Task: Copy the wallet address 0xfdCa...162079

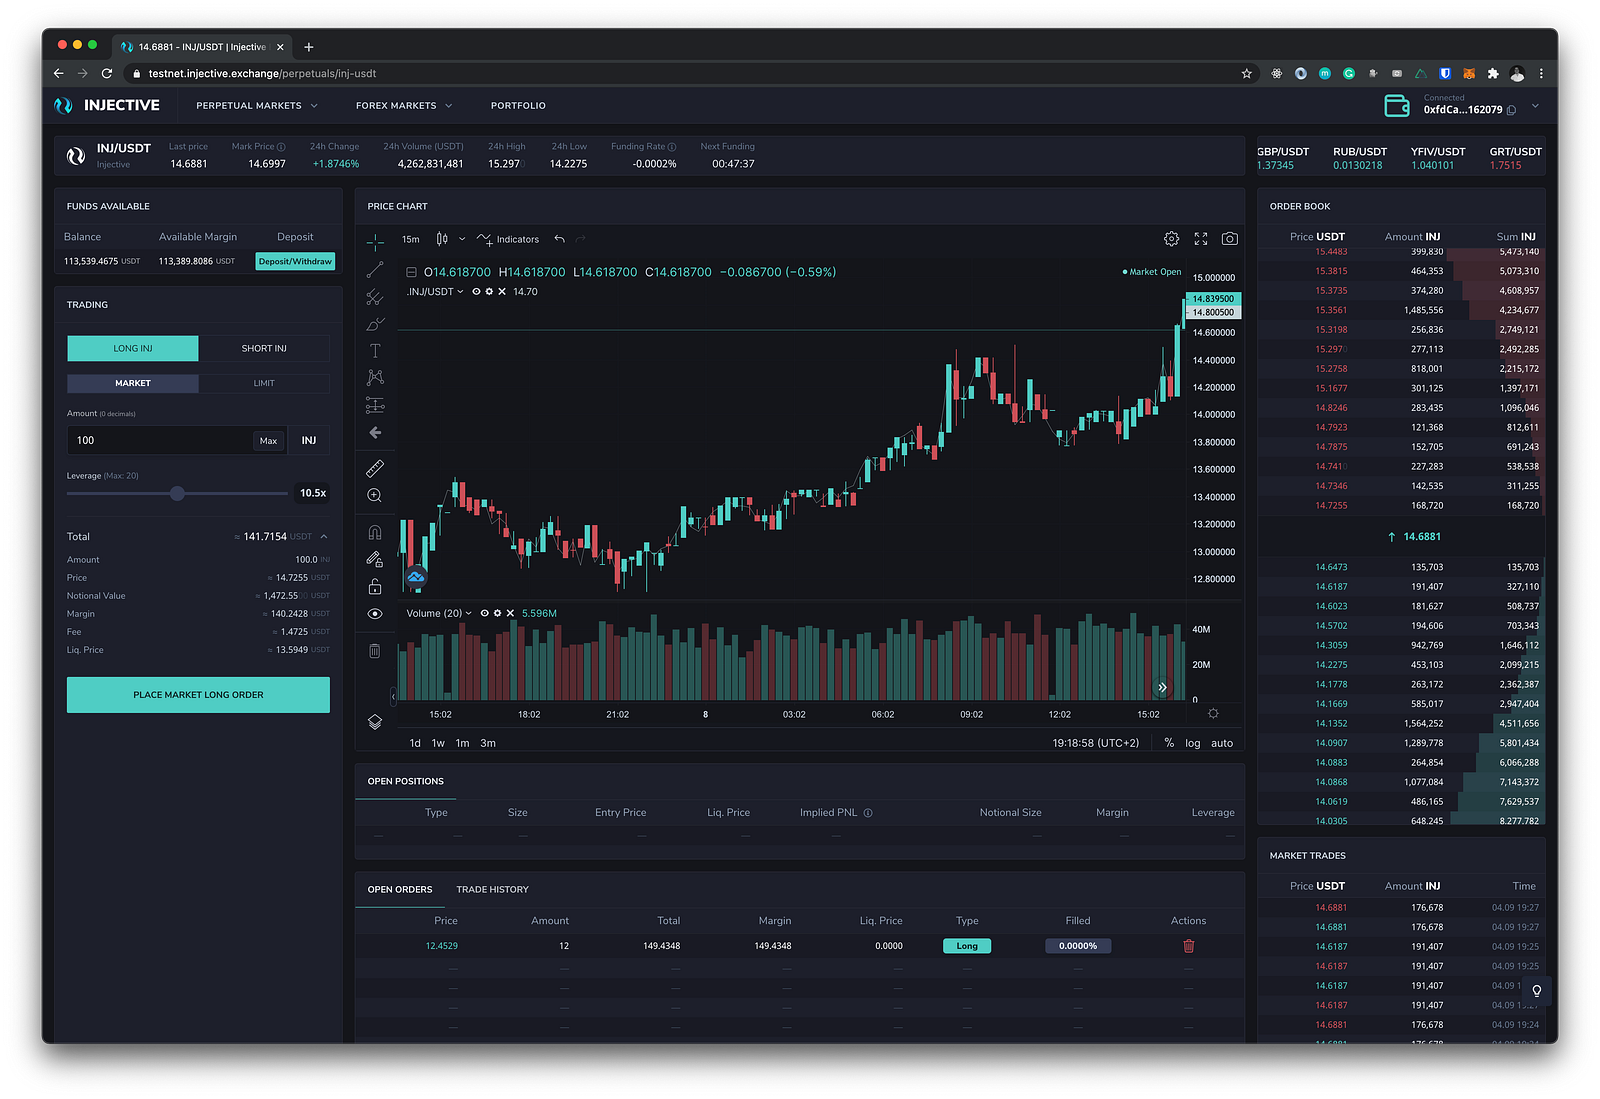Action: (x=1512, y=110)
